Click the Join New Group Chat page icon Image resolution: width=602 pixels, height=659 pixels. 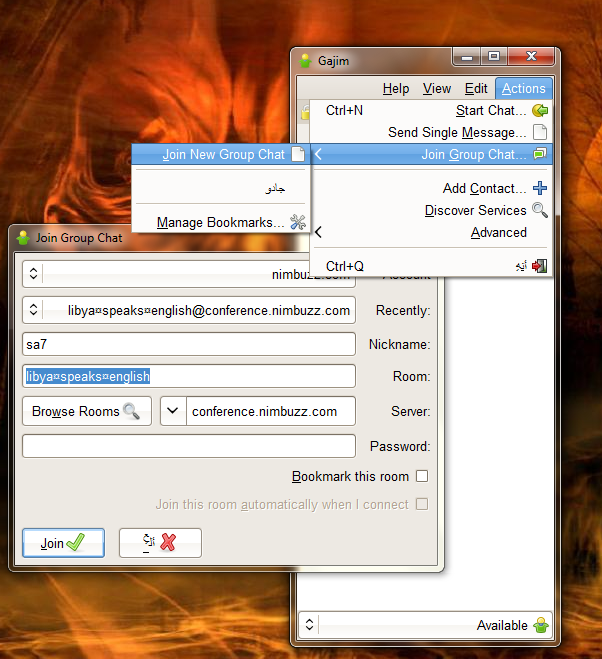point(298,154)
